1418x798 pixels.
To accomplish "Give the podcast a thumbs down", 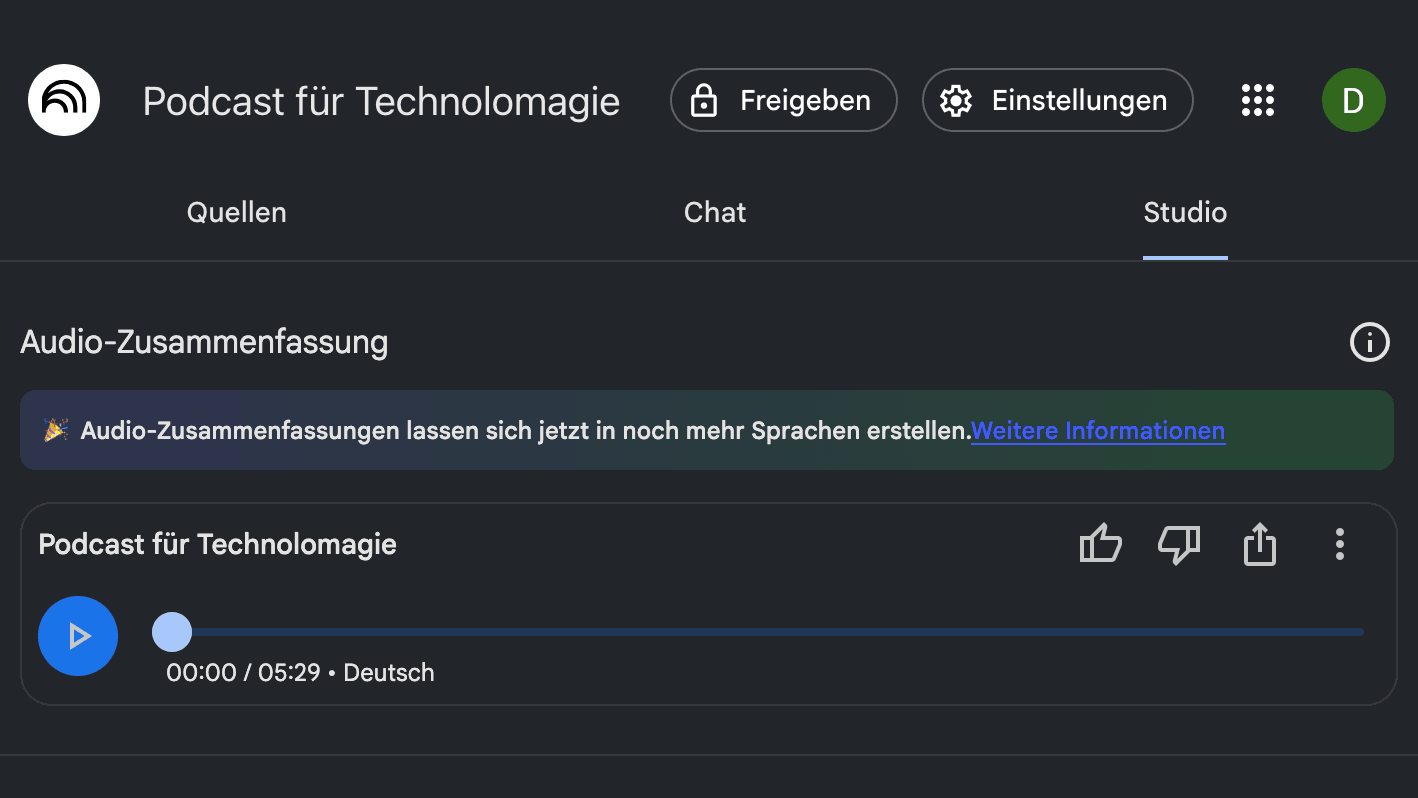I will 1179,545.
